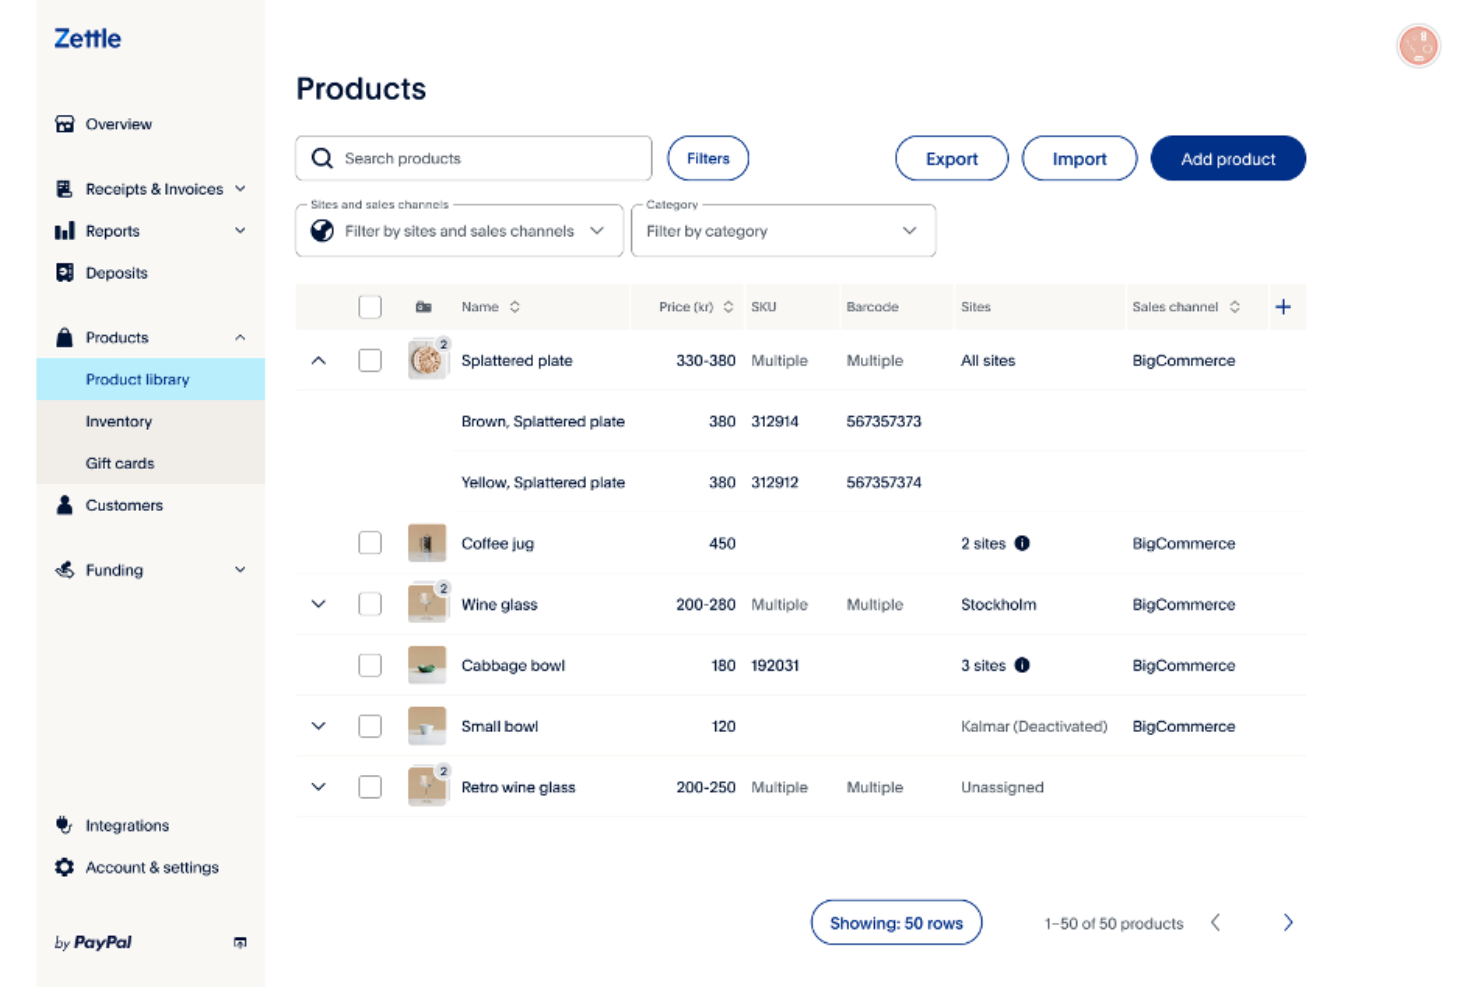Check the select-all products checkbox
The height and width of the screenshot is (987, 1480).
pyautogui.click(x=370, y=307)
